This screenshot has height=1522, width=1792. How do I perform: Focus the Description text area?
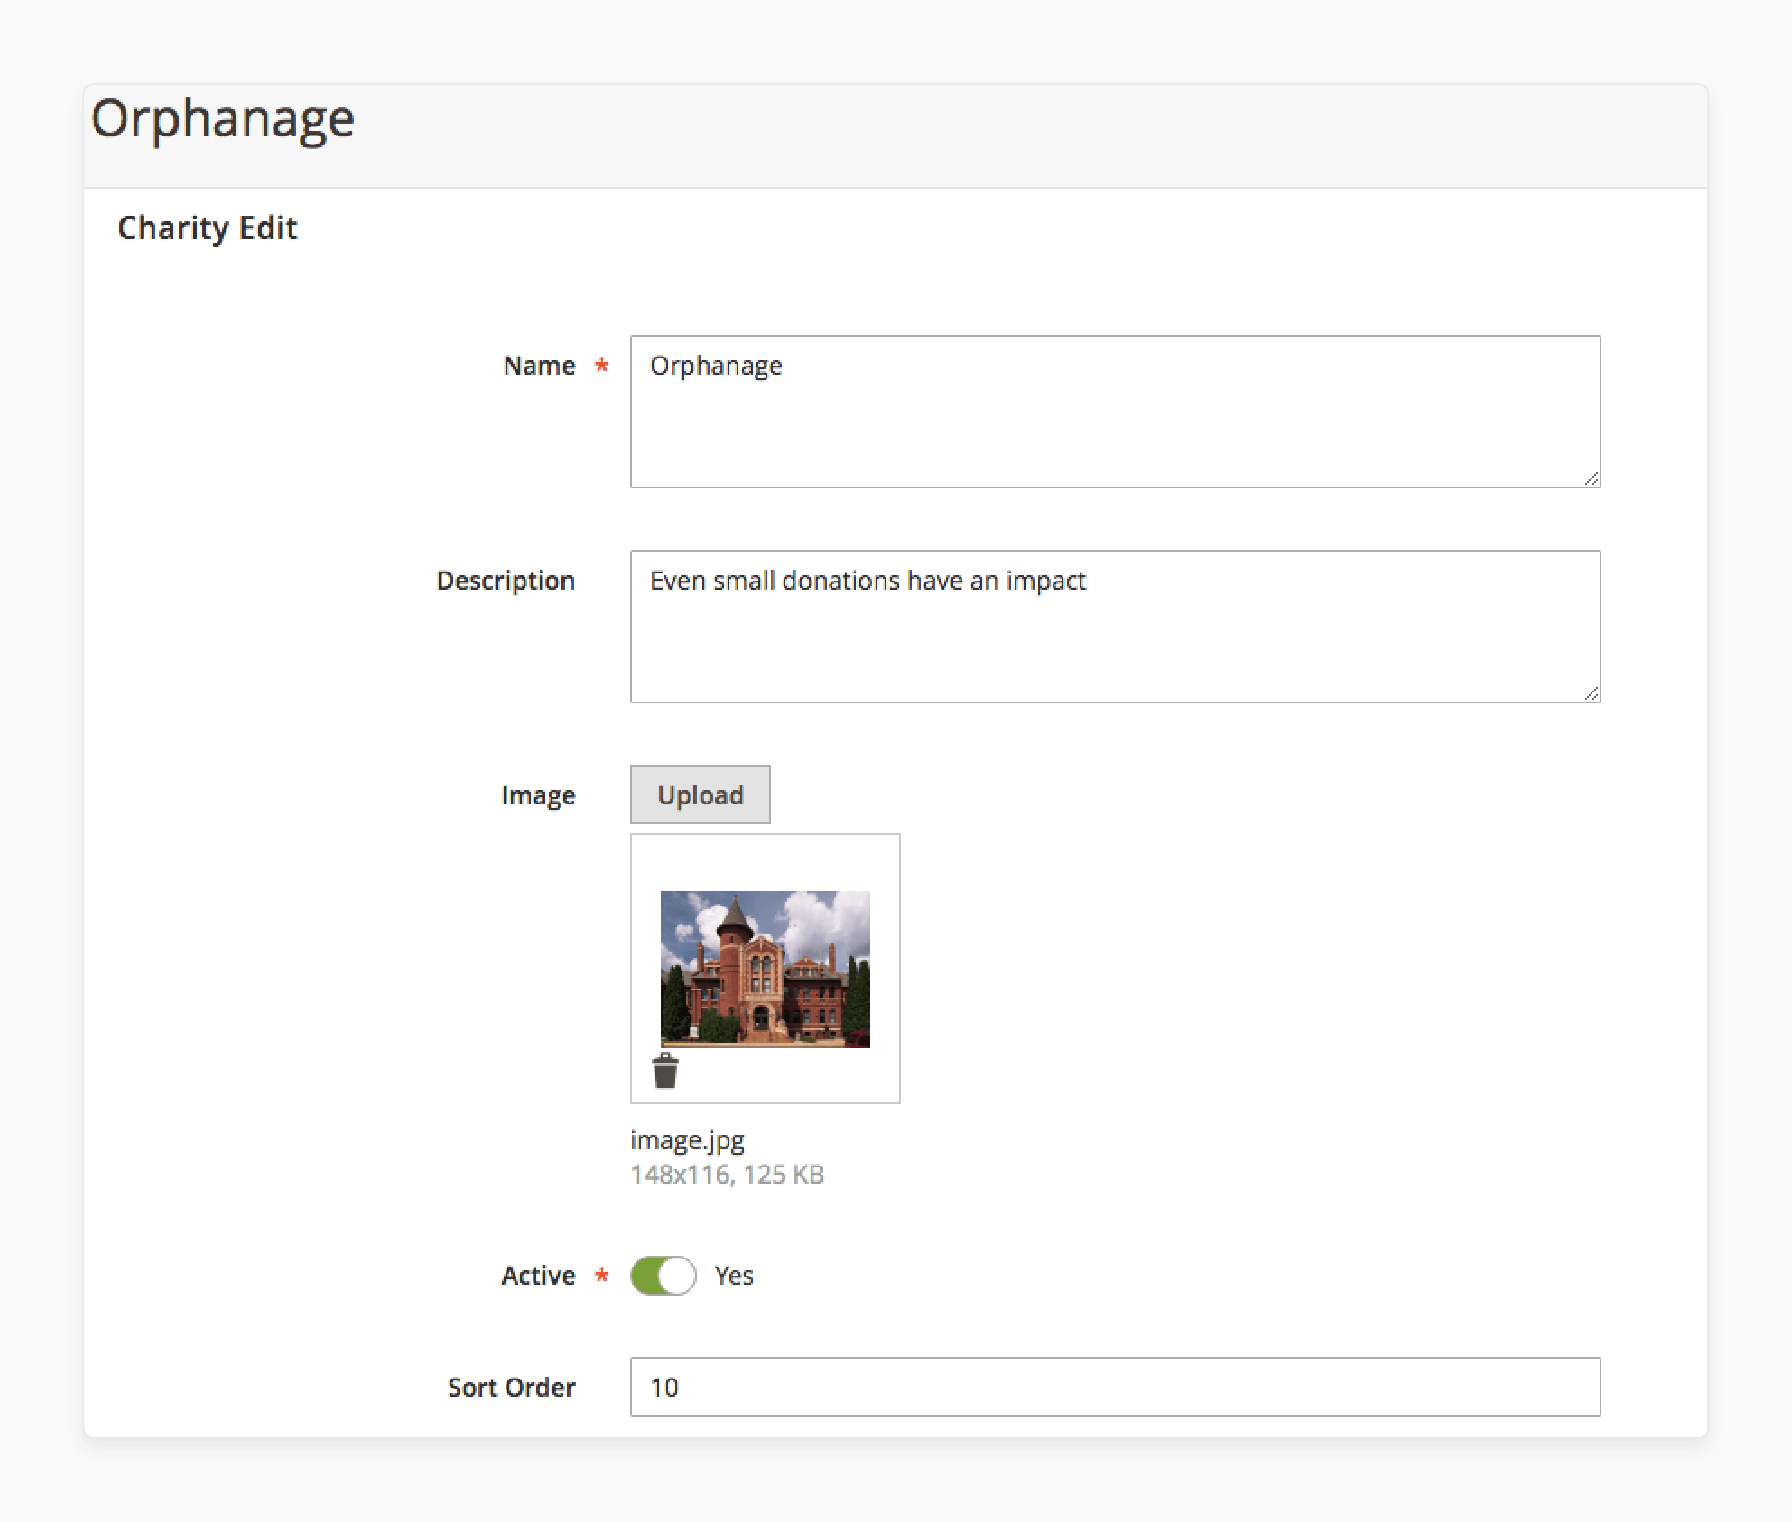[1115, 627]
